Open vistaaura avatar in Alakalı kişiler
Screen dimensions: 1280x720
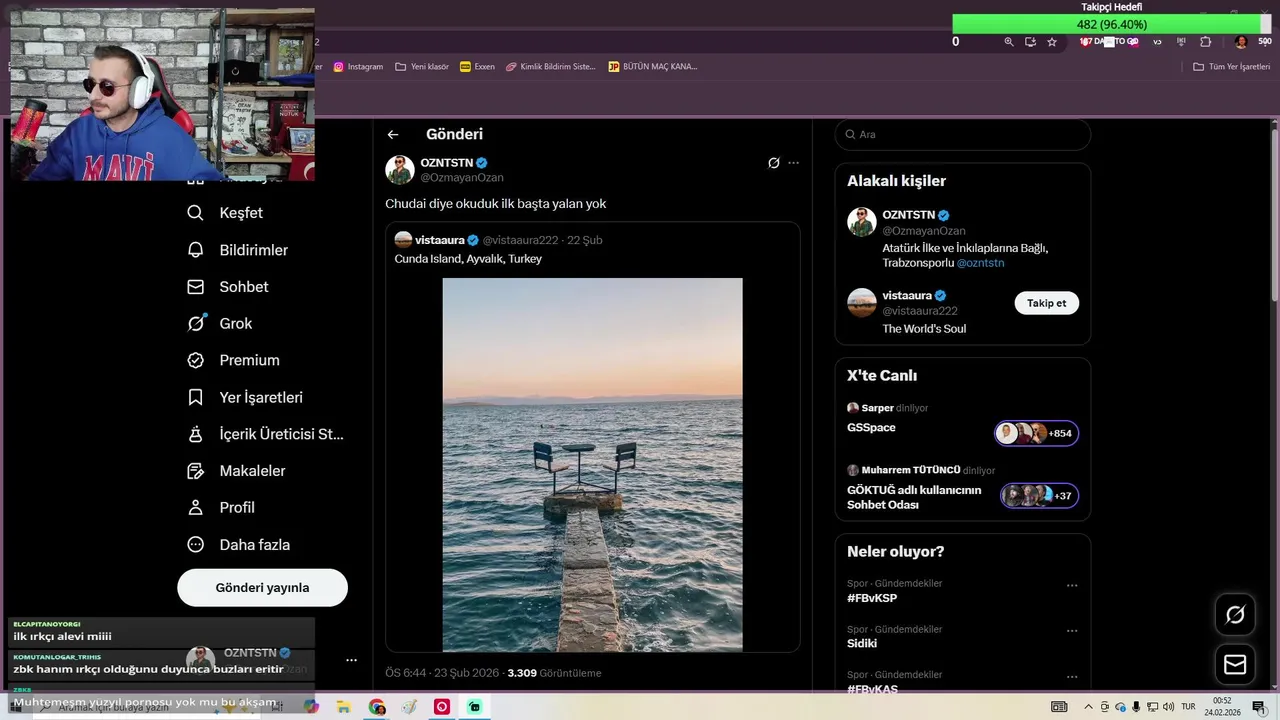tap(862, 303)
